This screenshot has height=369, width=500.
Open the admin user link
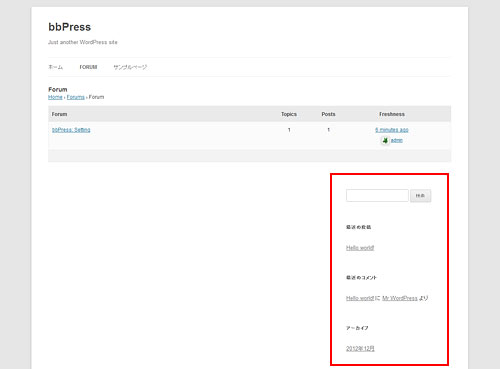click(x=397, y=140)
